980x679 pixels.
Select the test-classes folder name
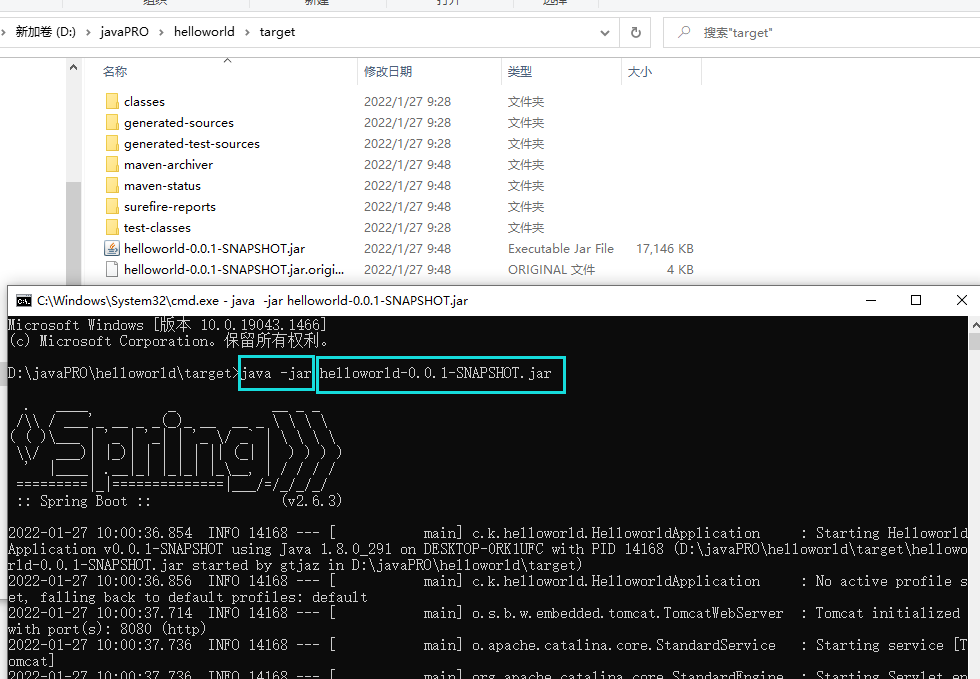(158, 228)
